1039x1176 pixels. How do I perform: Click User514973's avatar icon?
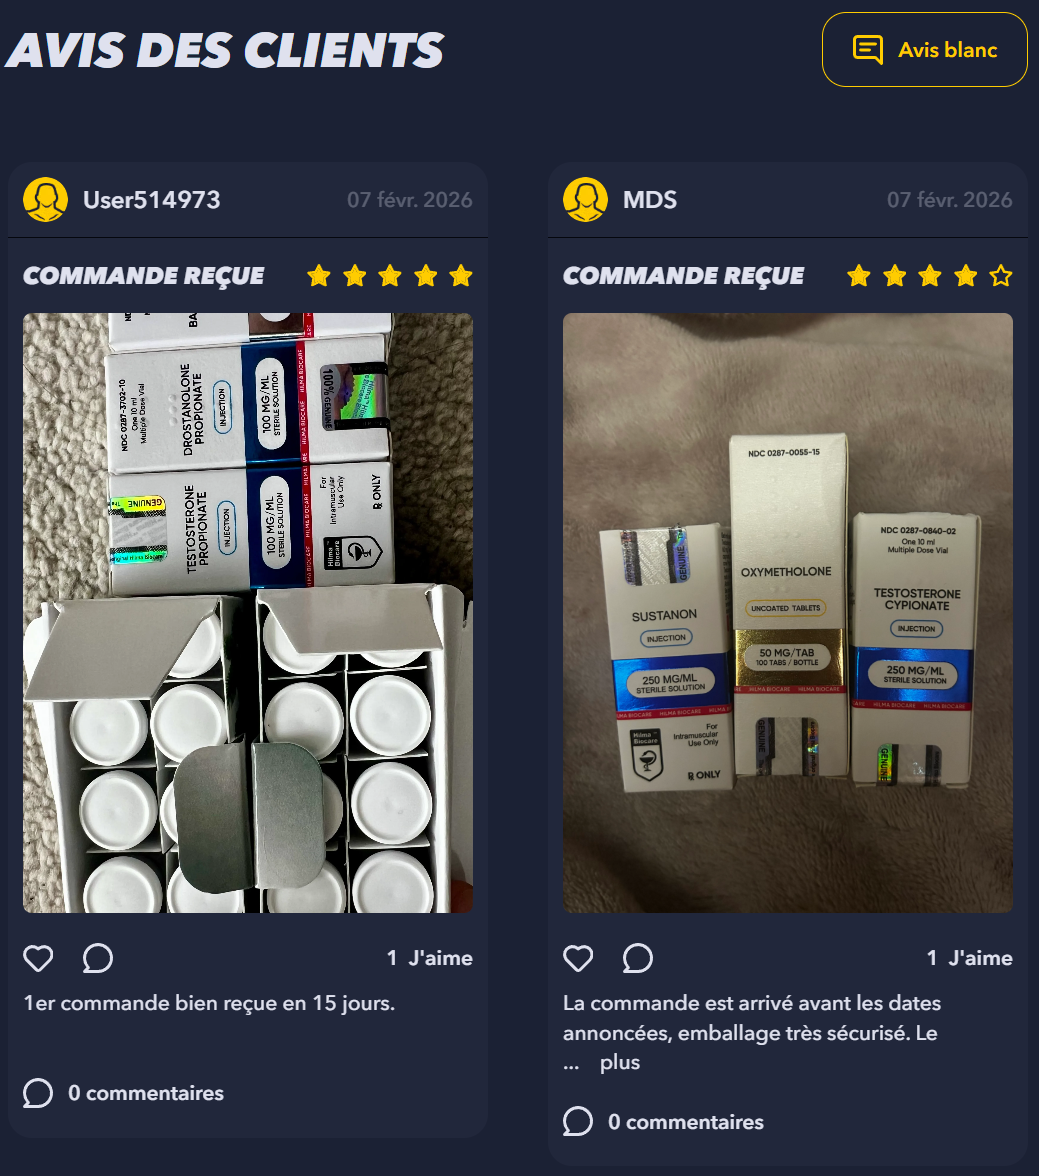46,200
